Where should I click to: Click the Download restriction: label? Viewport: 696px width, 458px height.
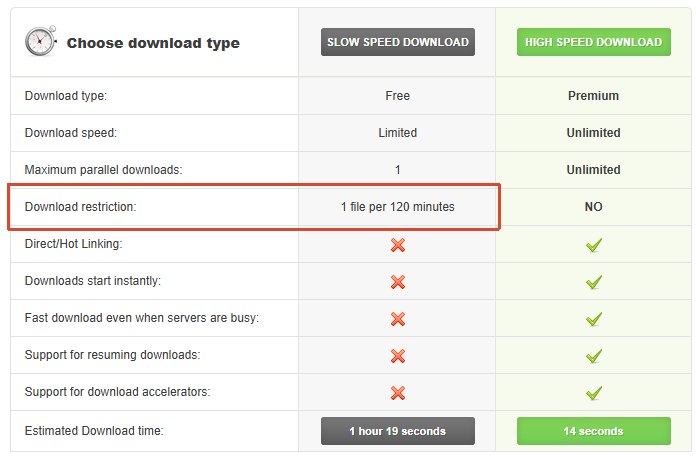coord(80,207)
